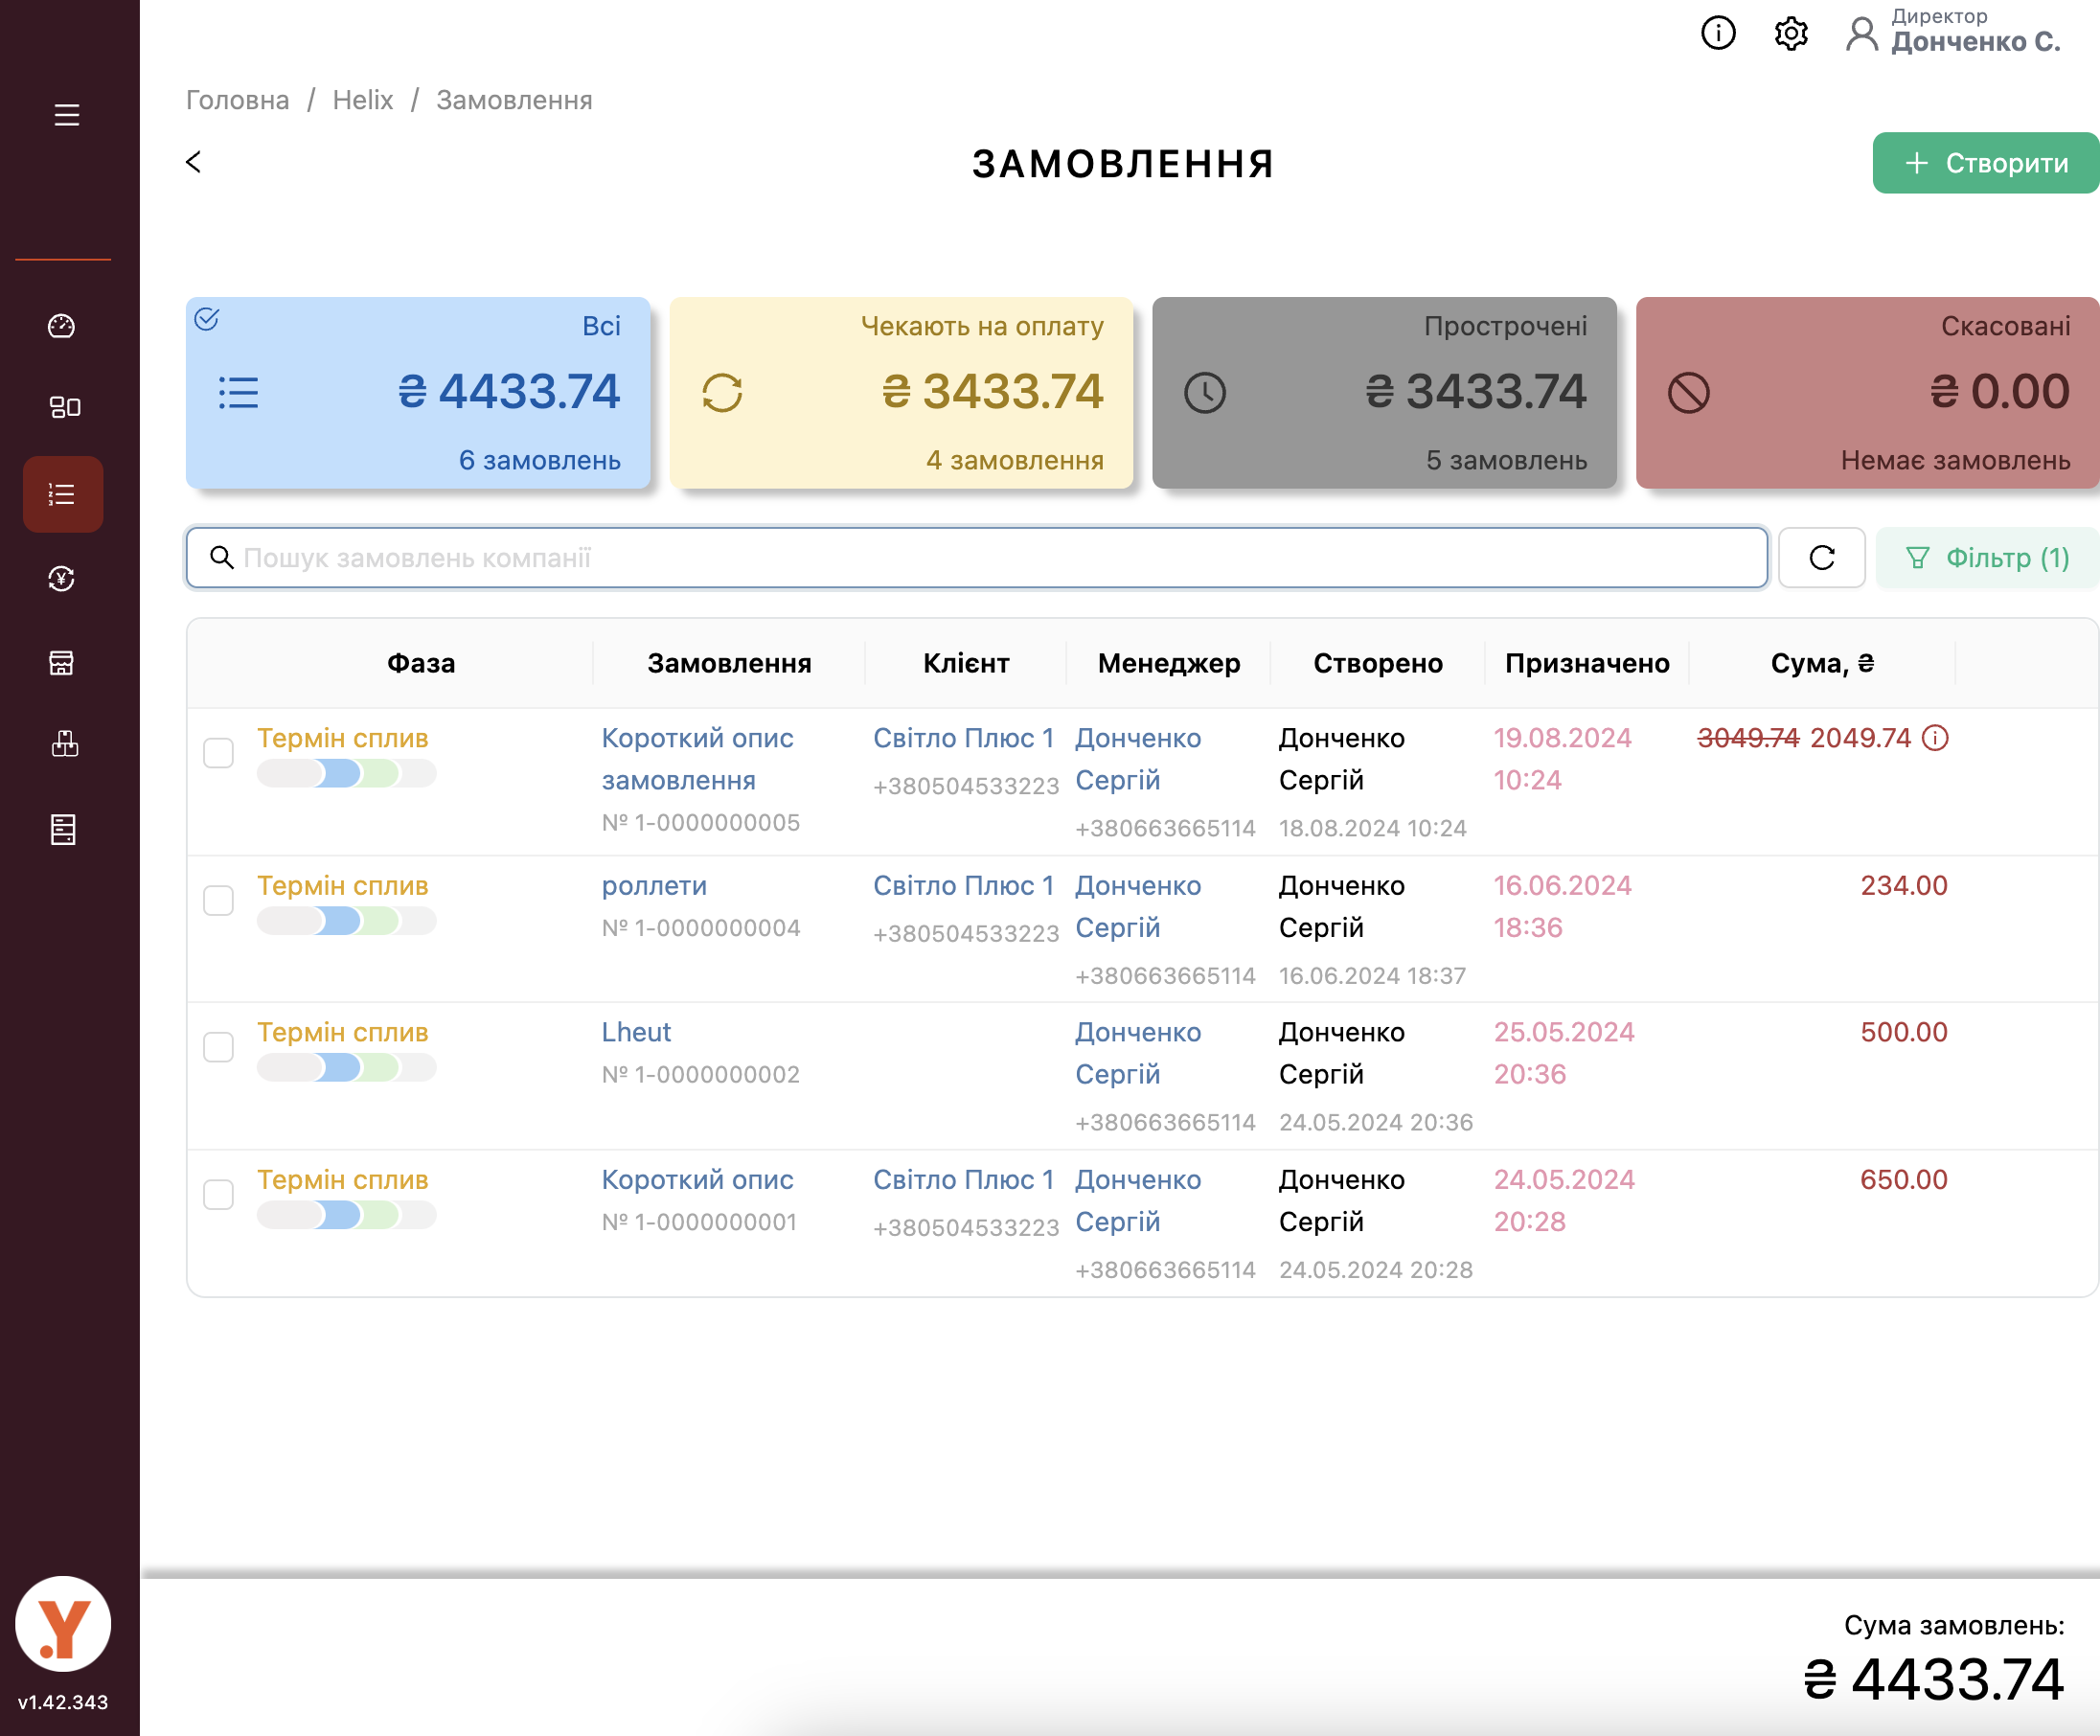Open the роллети order link
2100x1736 pixels.
(654, 886)
